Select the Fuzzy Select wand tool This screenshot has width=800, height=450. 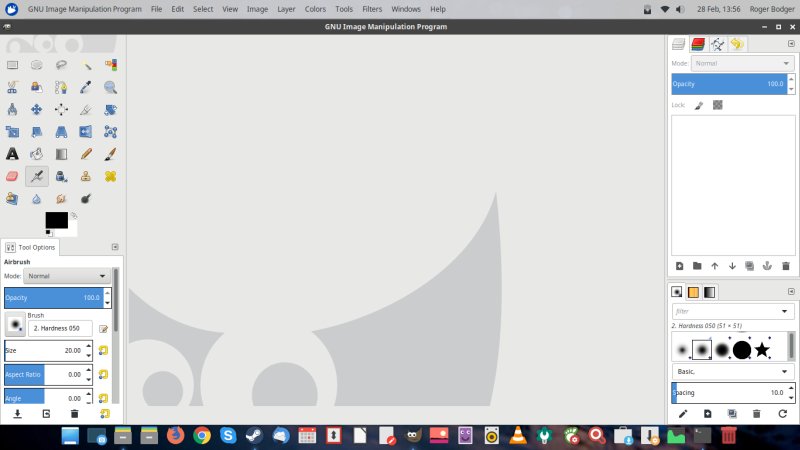(x=86, y=65)
